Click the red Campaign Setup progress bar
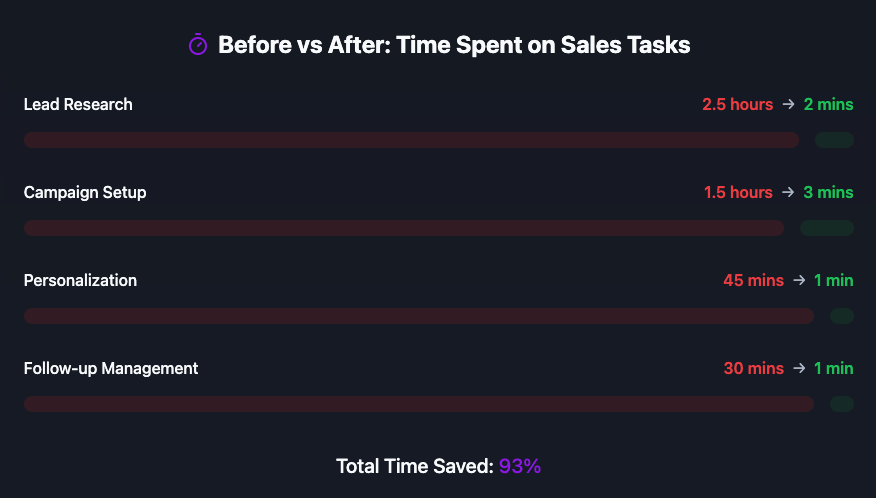Screen dimensions: 876x498 [404, 228]
